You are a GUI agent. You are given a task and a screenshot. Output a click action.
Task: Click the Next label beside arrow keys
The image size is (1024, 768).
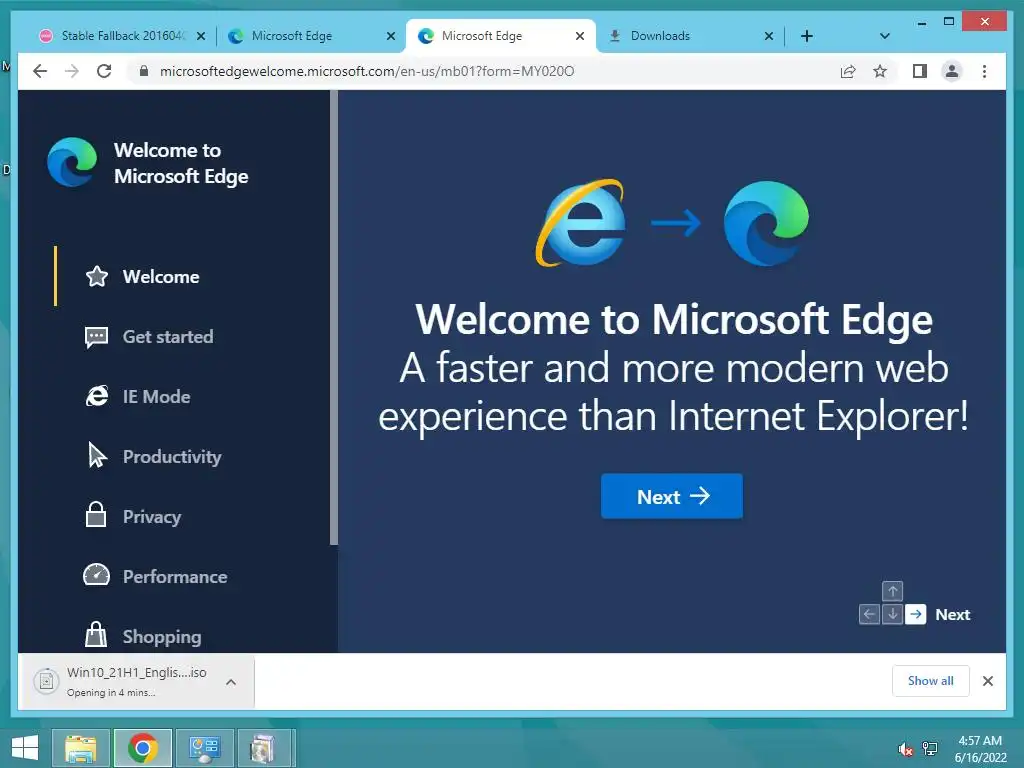pyautogui.click(x=952, y=615)
